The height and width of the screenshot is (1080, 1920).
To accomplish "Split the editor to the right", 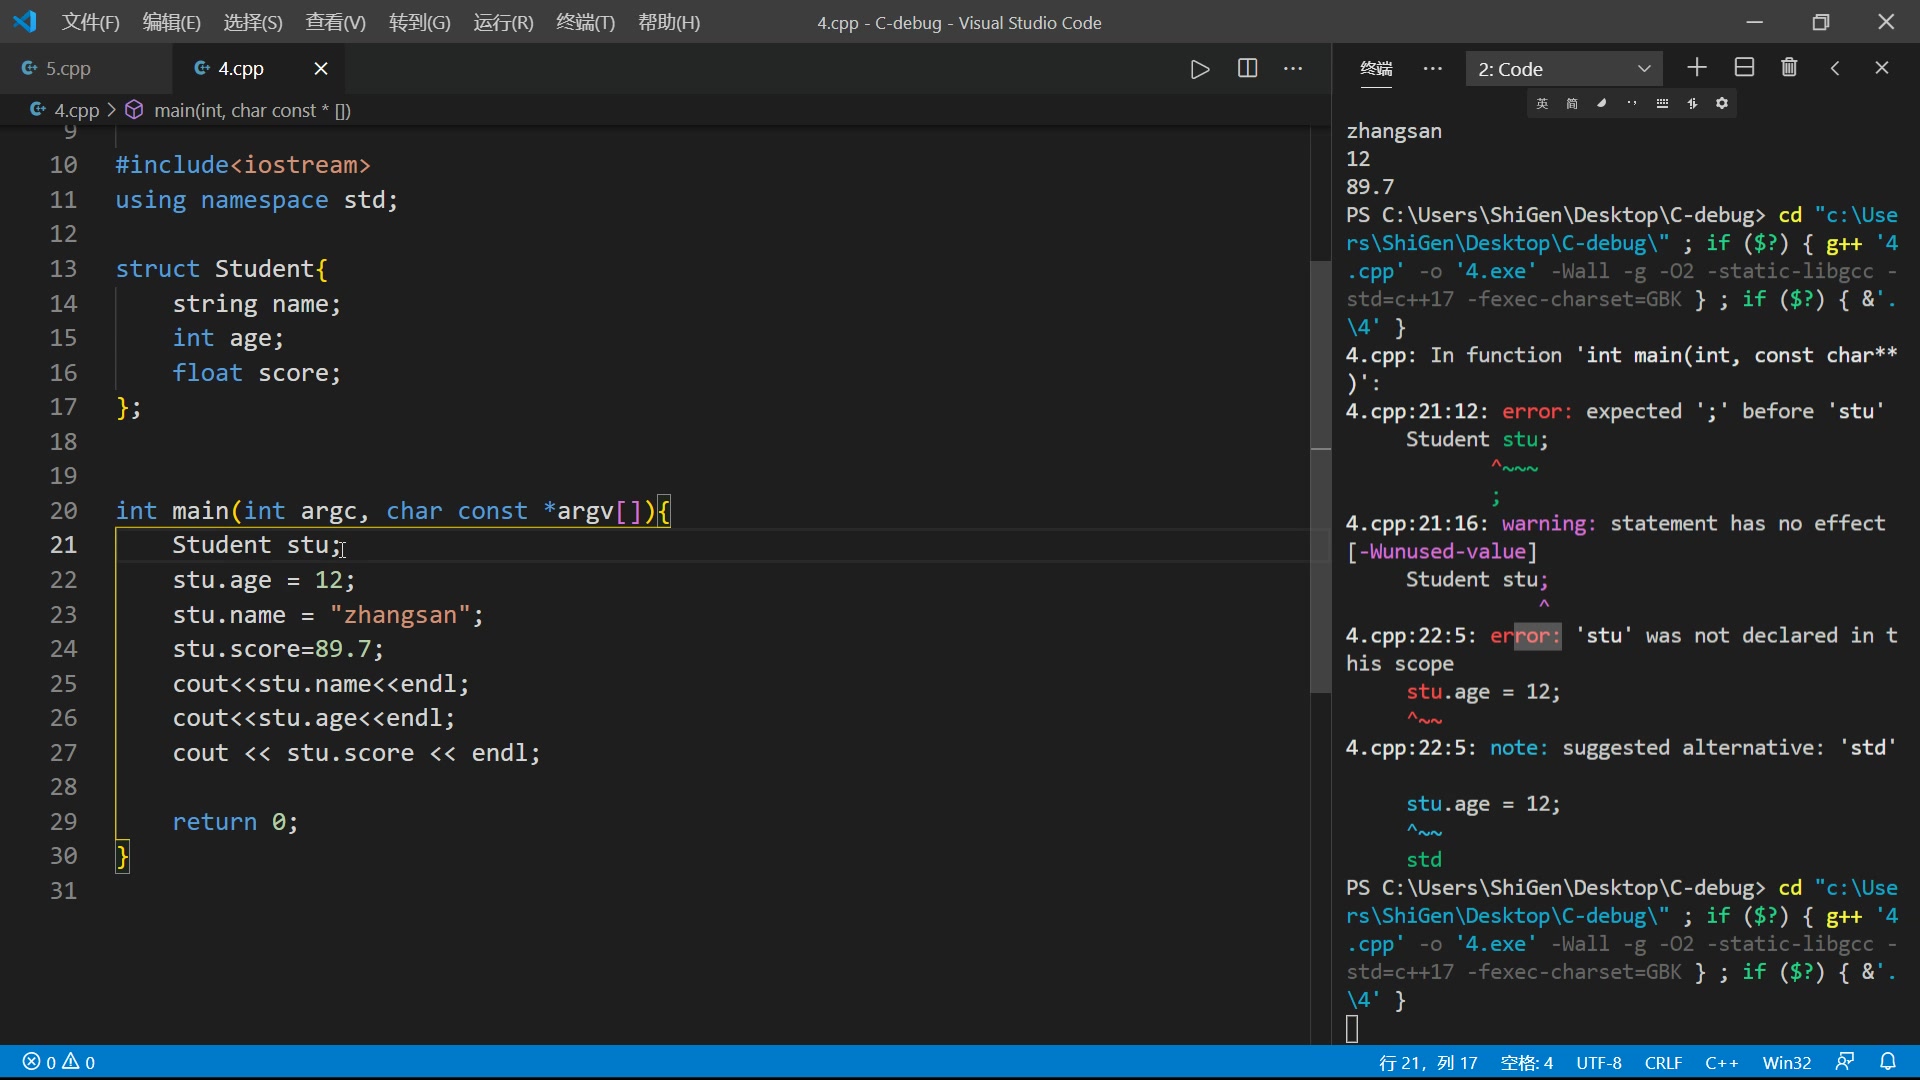I will [1247, 68].
